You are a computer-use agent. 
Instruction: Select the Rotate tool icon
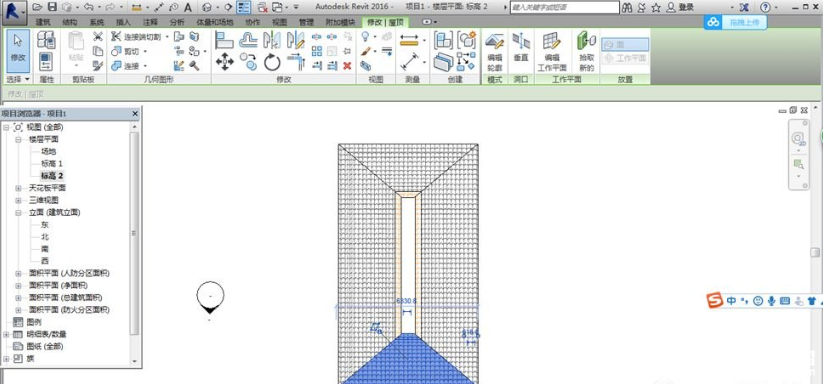pyautogui.click(x=272, y=62)
